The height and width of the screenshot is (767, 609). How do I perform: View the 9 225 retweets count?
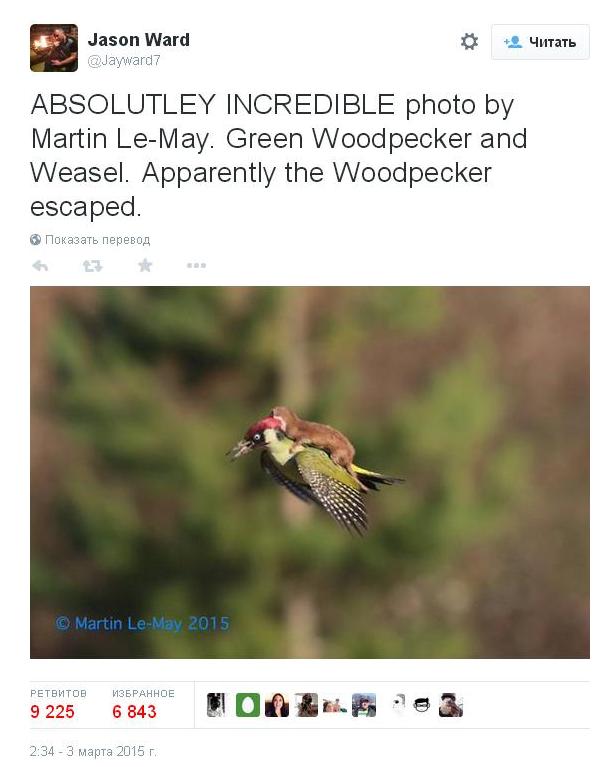[x=52, y=712]
